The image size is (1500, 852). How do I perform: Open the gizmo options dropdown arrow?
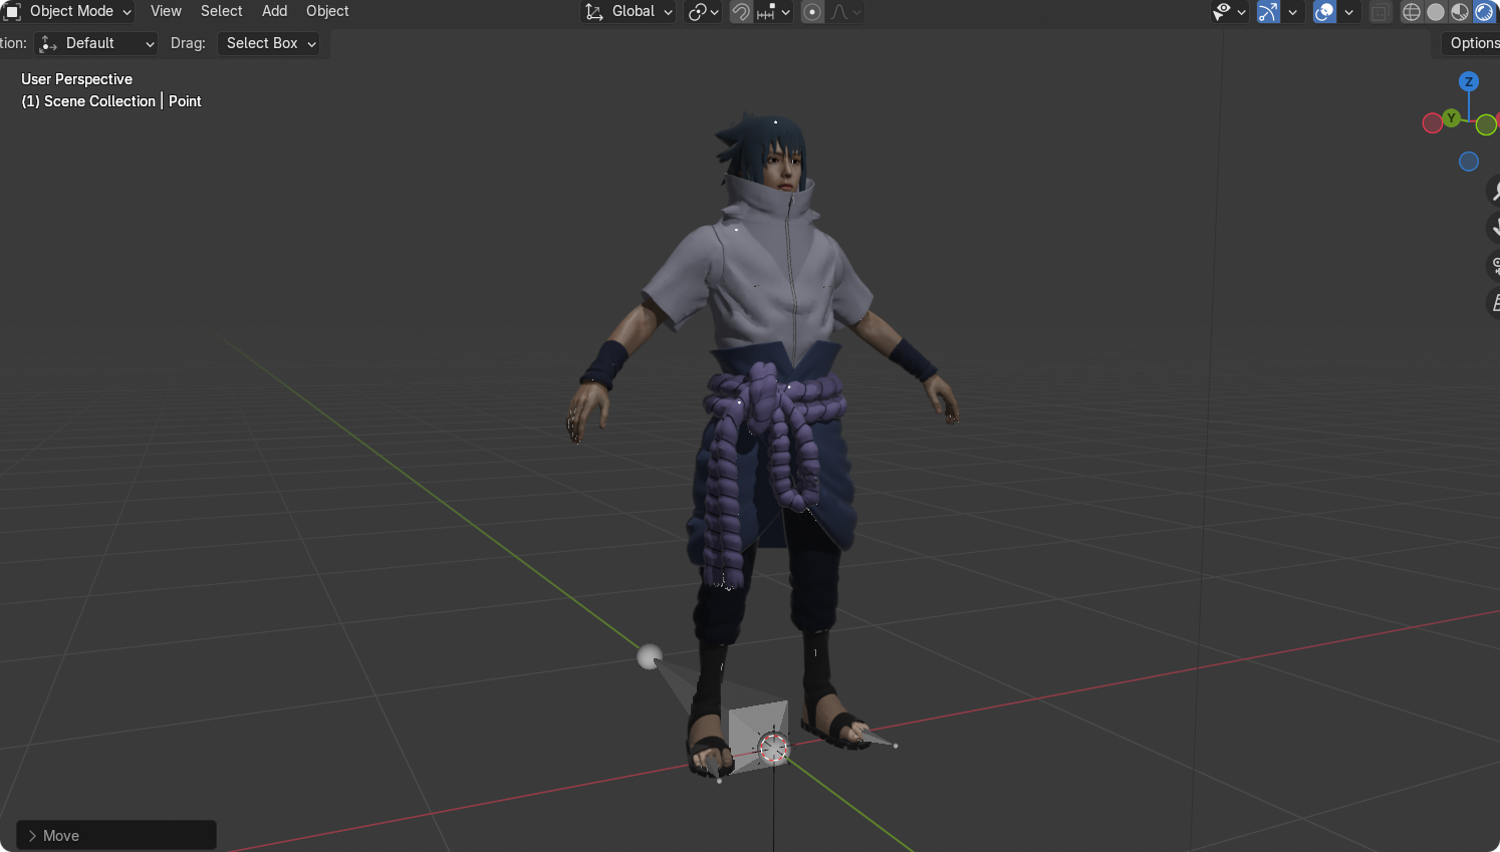pyautogui.click(x=1292, y=12)
